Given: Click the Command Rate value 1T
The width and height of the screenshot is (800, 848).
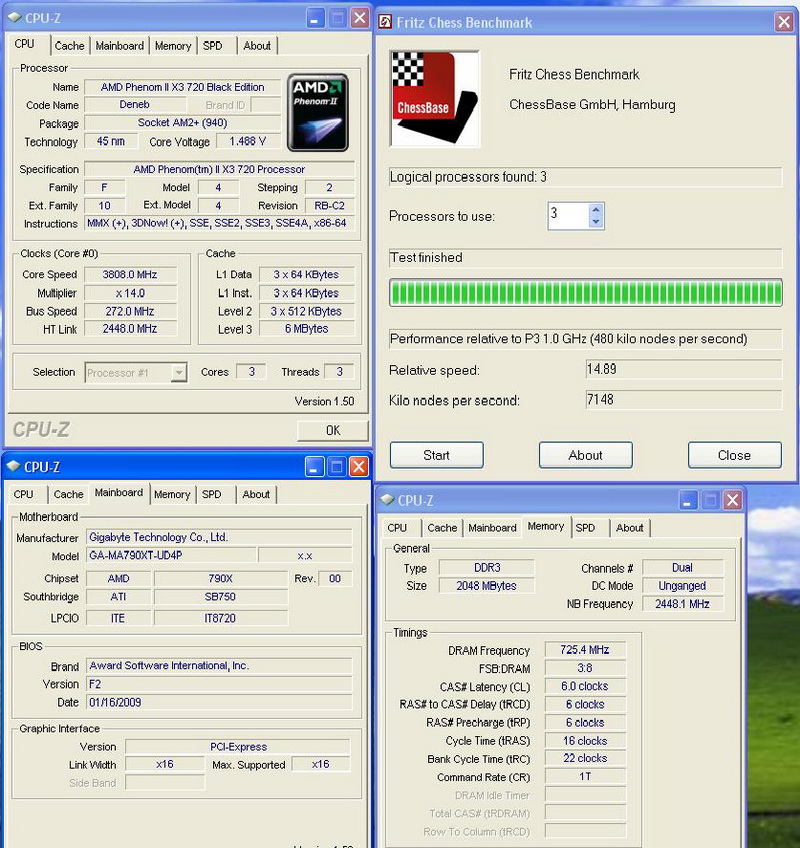Looking at the screenshot, I should pos(585,777).
